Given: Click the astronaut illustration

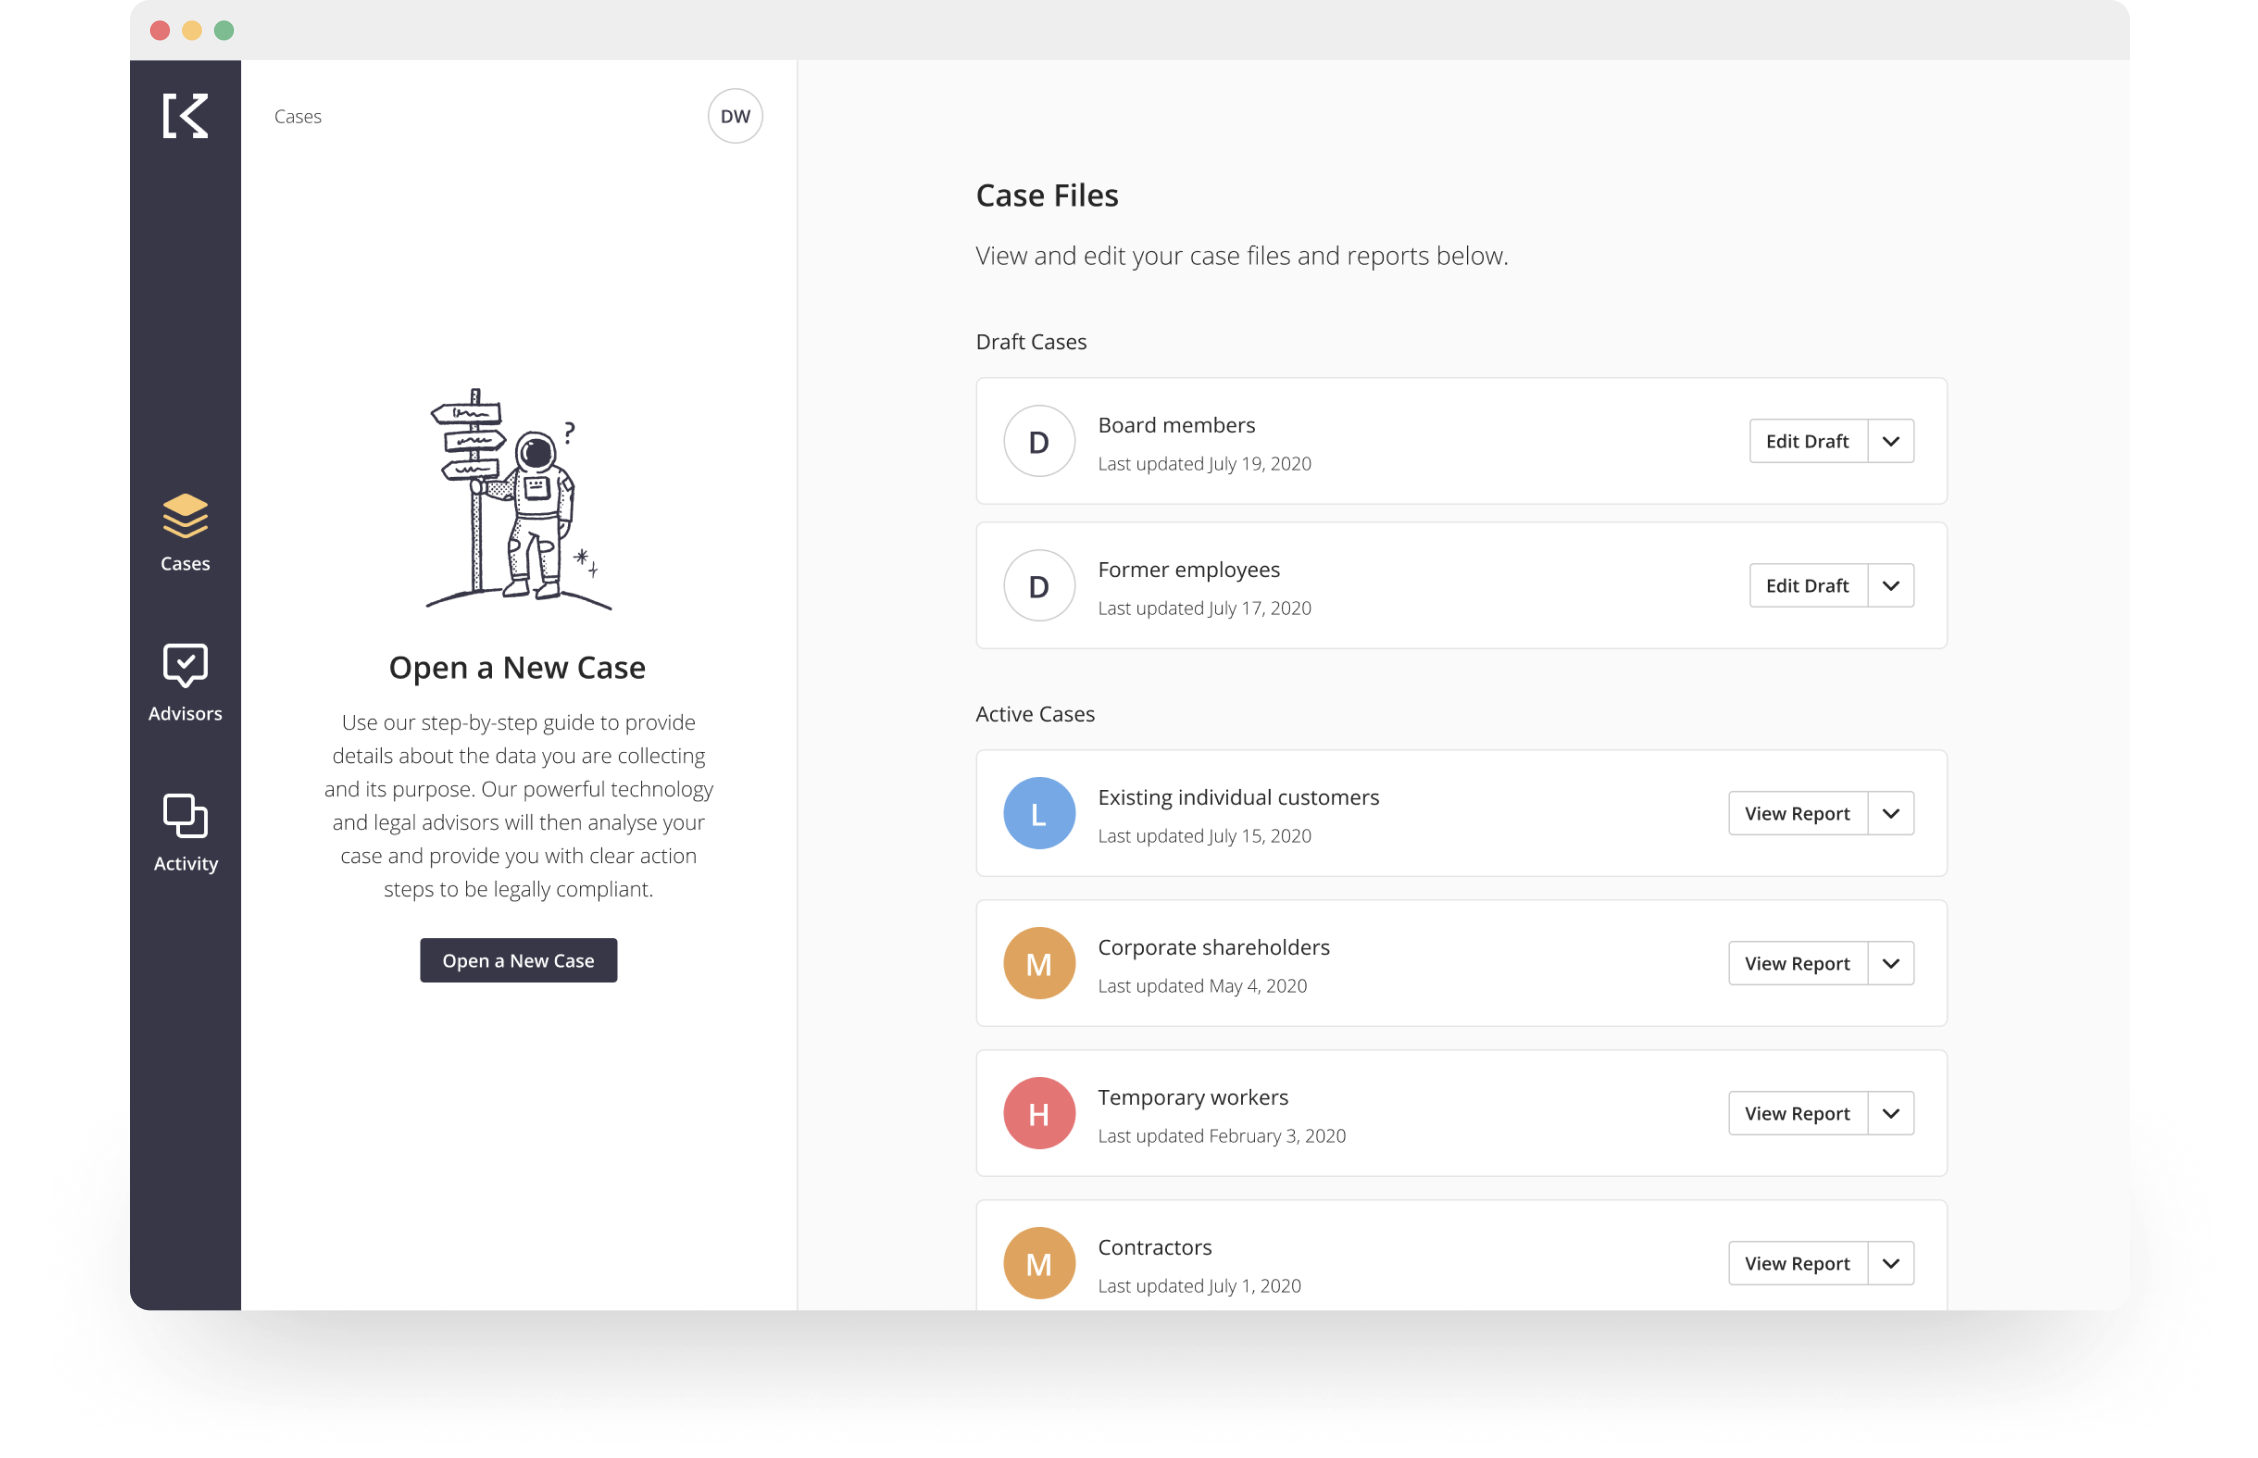Looking at the screenshot, I should (516, 497).
